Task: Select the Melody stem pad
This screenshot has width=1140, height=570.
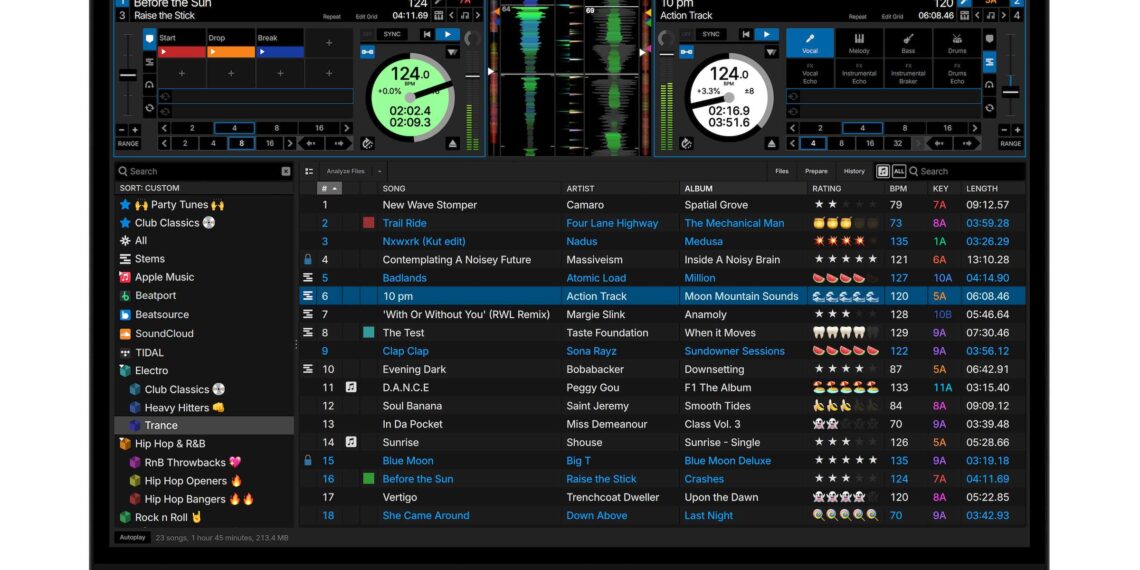Action: pyautogui.click(x=859, y=42)
